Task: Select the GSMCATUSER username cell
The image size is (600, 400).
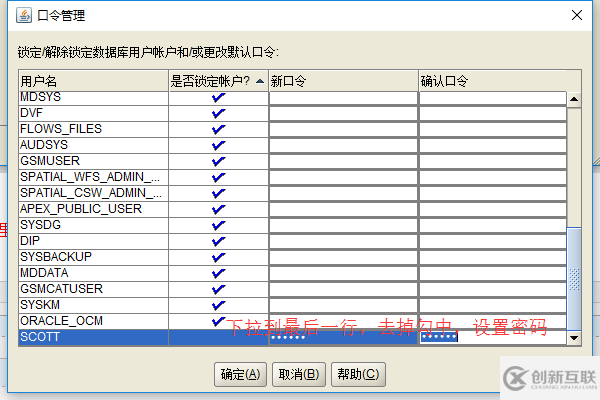Action: 93,289
